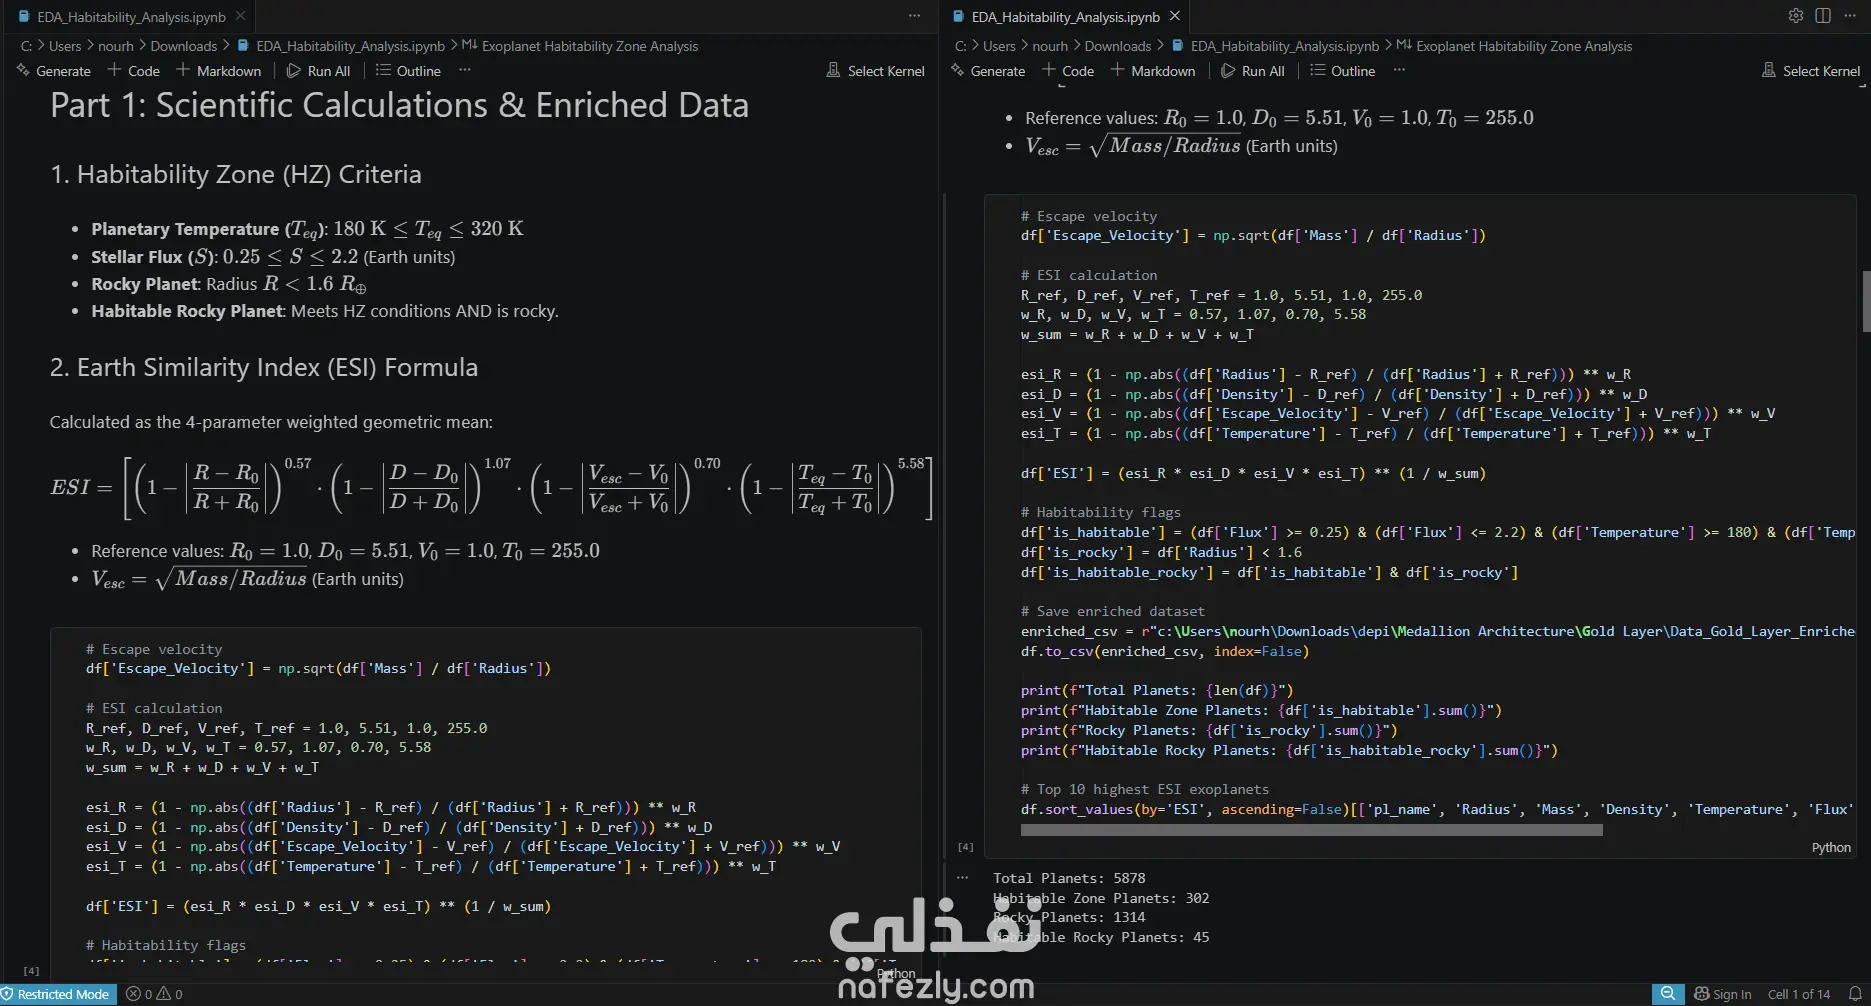Click the df.to_csv line in right cell
1871x1006 pixels.
1165,651
